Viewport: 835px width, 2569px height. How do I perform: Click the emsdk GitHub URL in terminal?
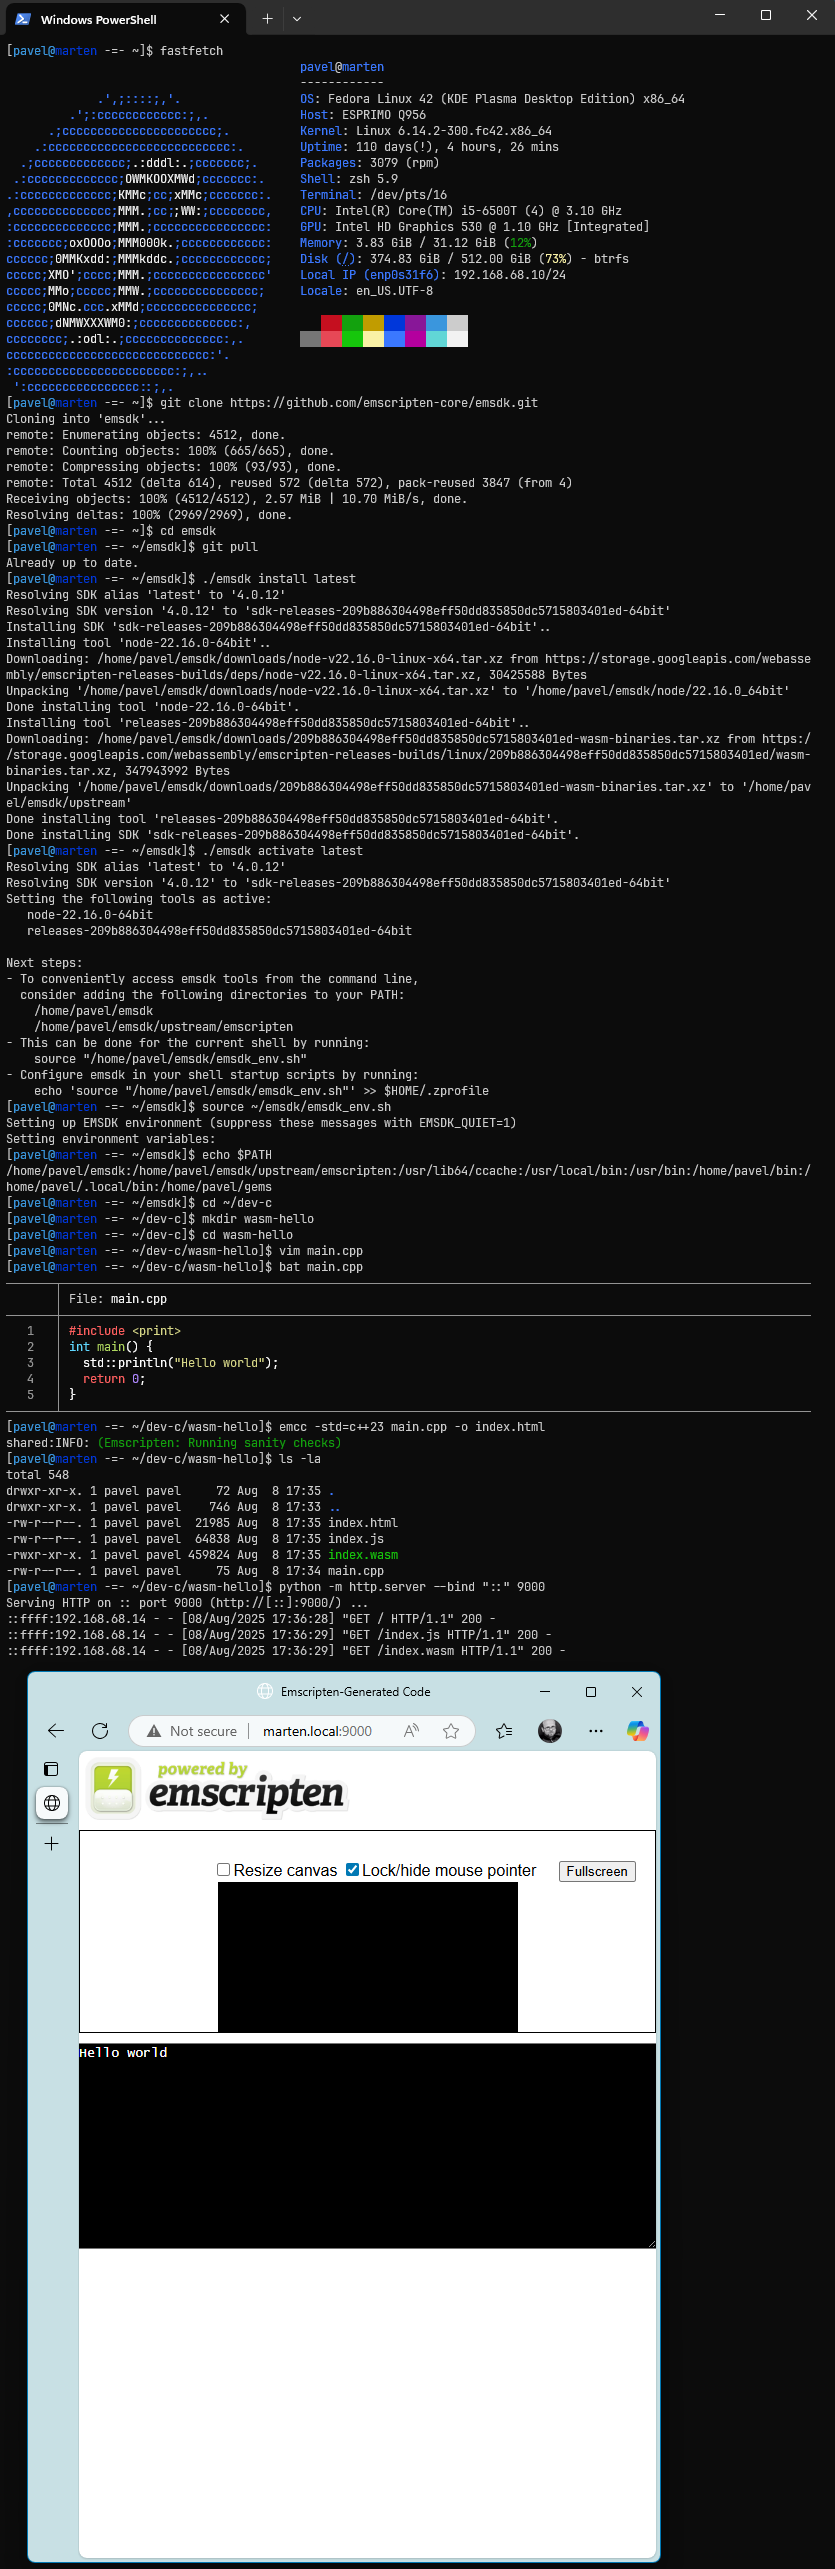384,403
